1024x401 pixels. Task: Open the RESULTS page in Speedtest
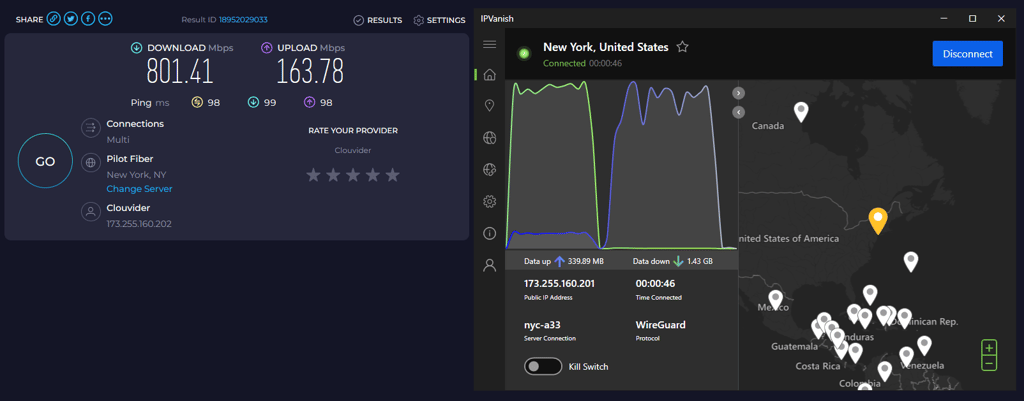(377, 20)
